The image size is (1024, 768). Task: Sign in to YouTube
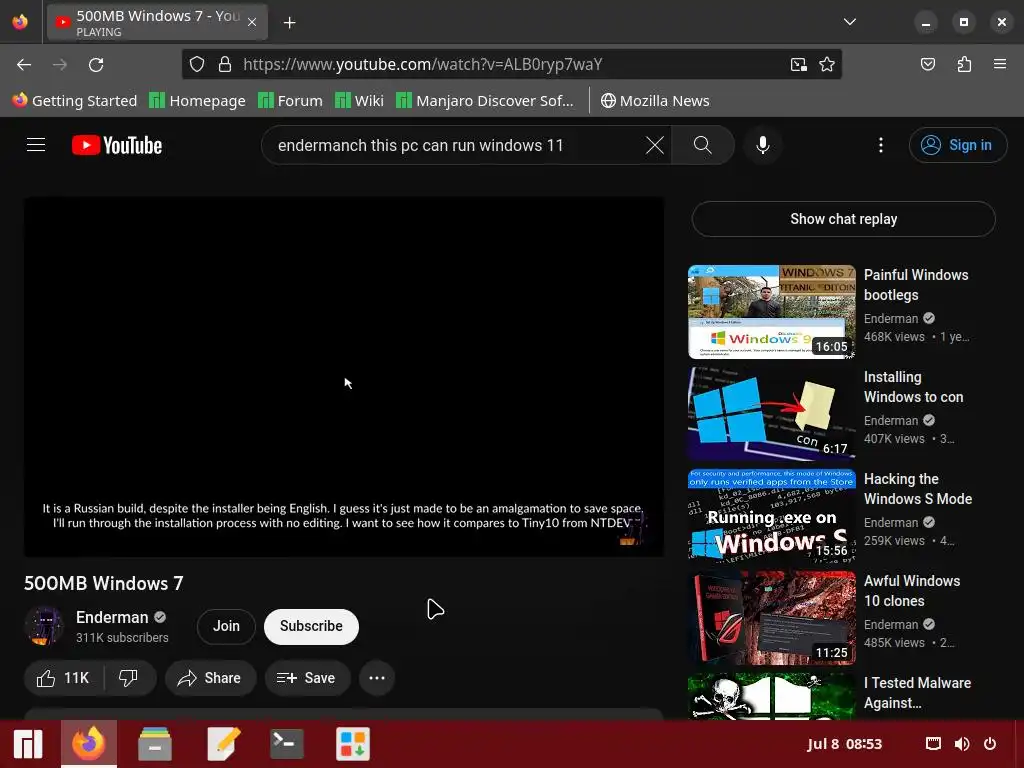coord(957,145)
